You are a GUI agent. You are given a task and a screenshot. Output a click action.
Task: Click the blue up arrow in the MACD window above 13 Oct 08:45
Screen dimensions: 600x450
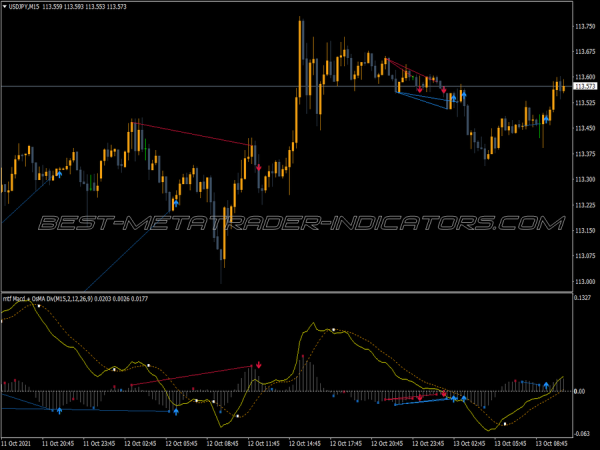pyautogui.click(x=546, y=385)
